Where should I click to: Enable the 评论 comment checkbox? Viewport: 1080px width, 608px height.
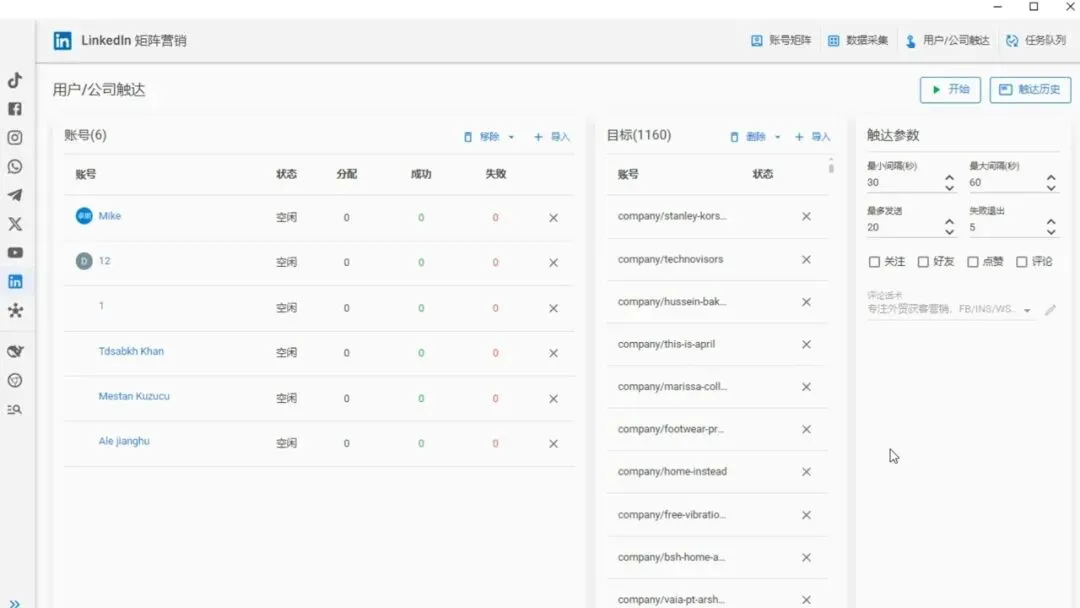point(1021,262)
